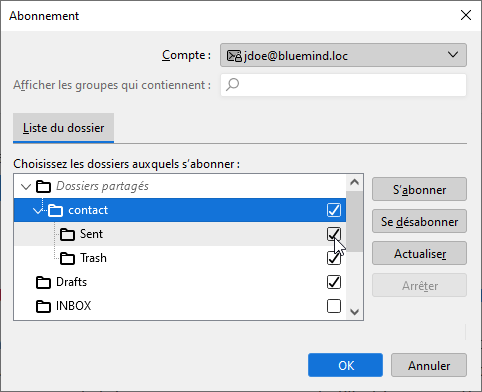The image size is (482, 392).
Task: Click the mail account icon beside jdoe@bluemind.loc
Action: coord(234,56)
